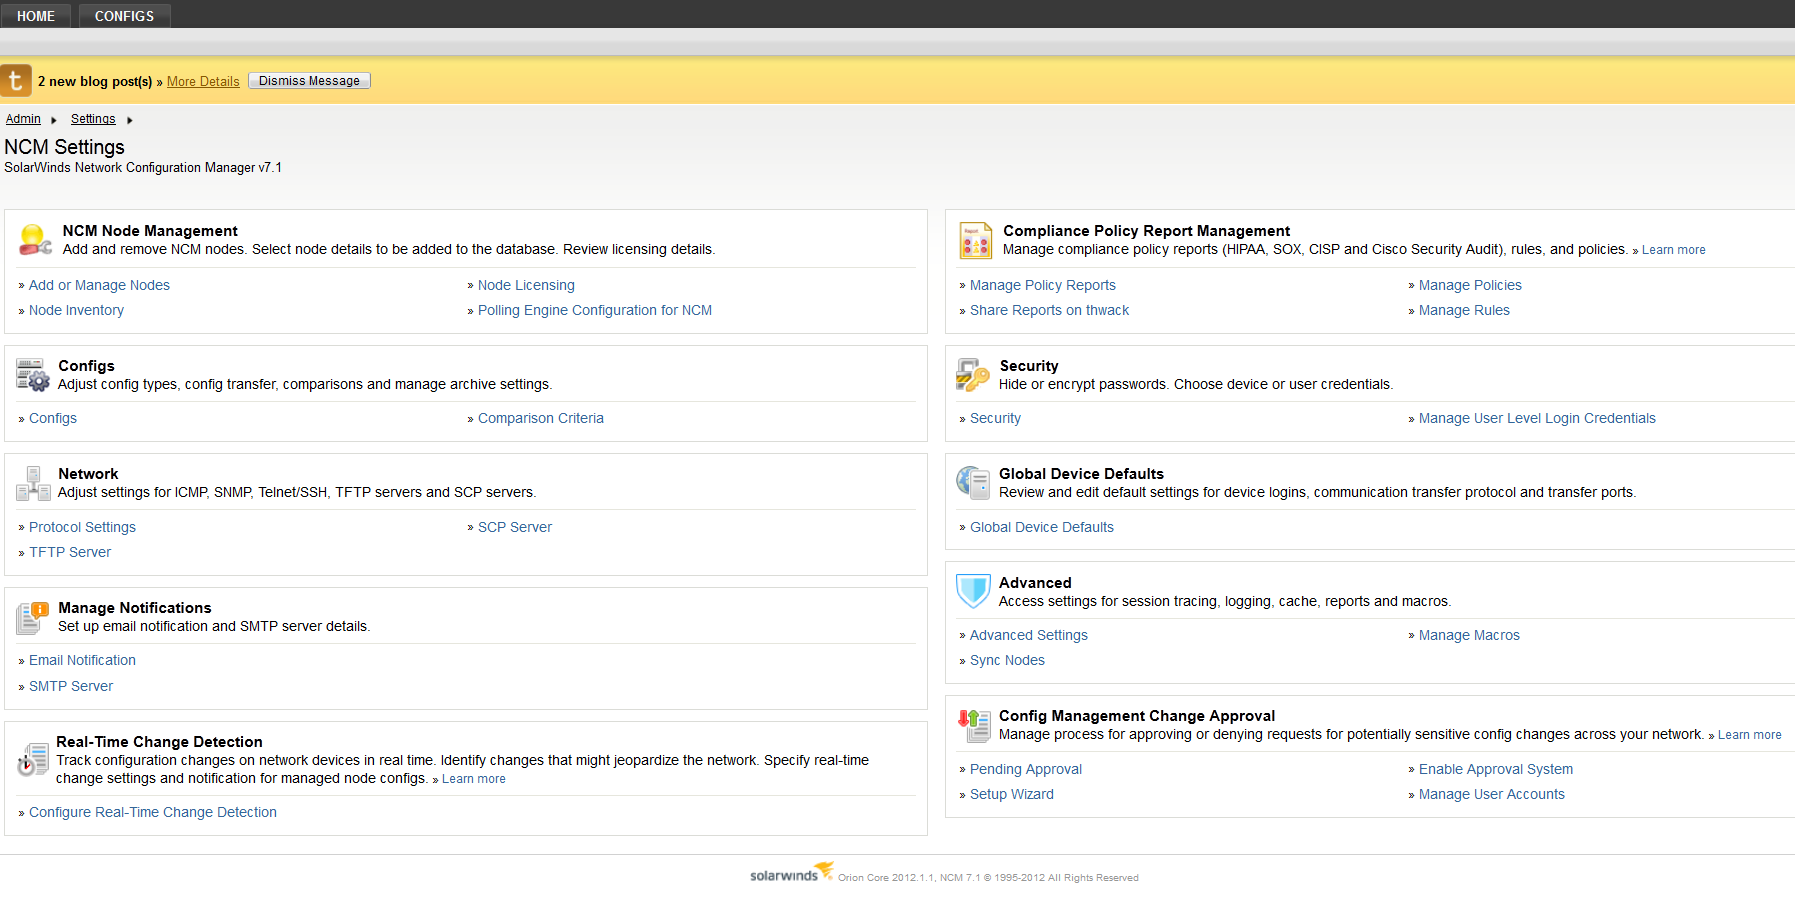Click the Compliance Policy Report Management title
This screenshot has width=1795, height=897.
tap(1146, 231)
